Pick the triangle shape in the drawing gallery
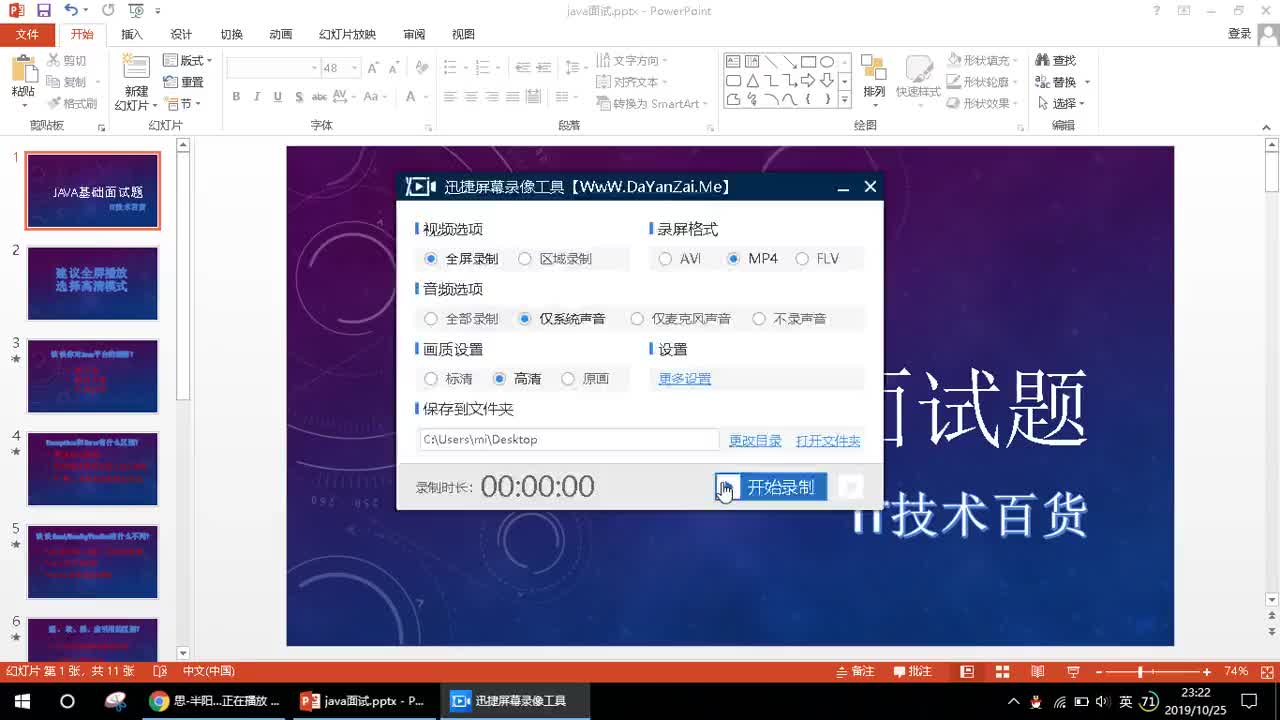 click(x=752, y=81)
